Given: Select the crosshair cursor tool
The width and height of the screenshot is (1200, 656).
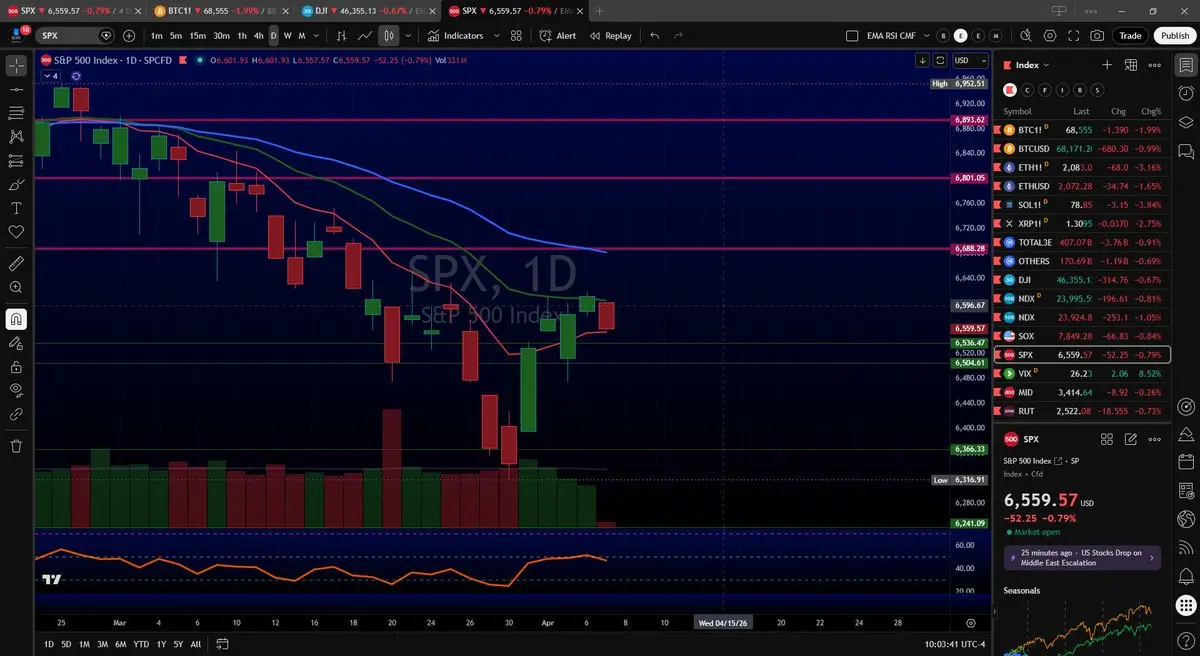Looking at the screenshot, I should pyautogui.click(x=16, y=66).
